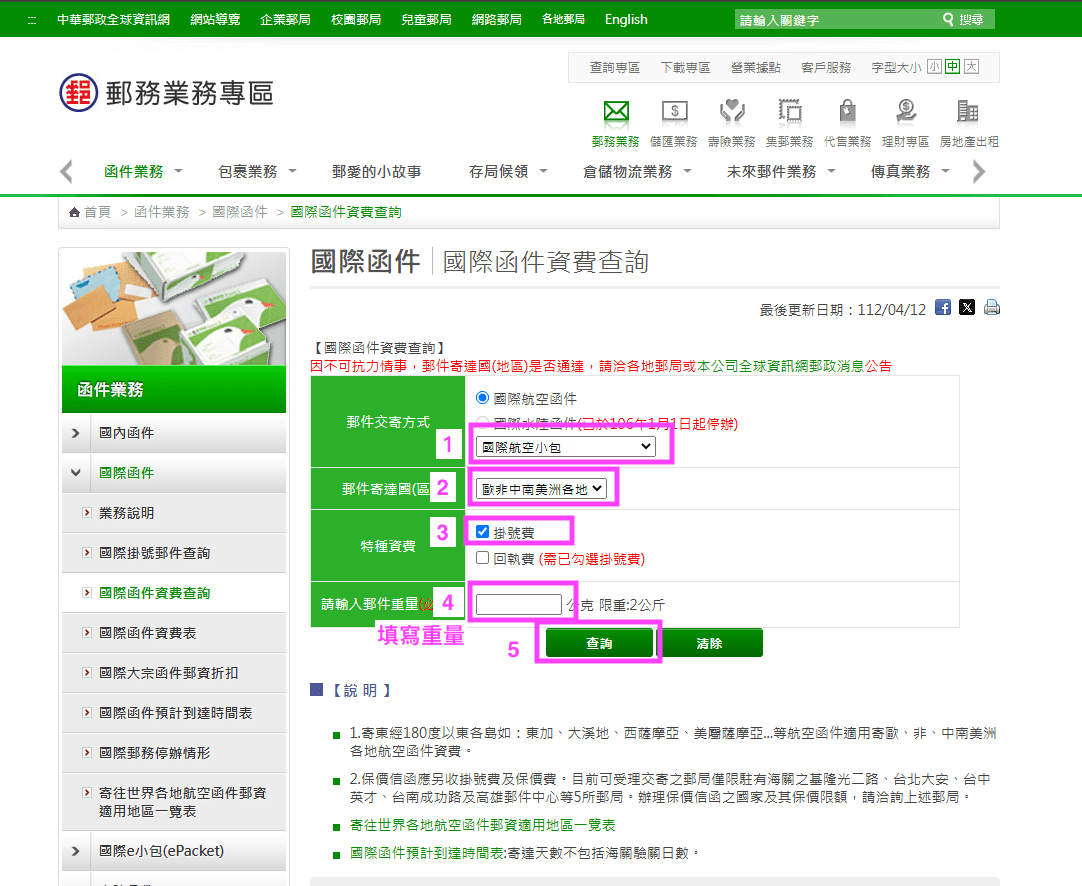Focus the mail weight input field
1082x886 pixels.
[x=519, y=604]
